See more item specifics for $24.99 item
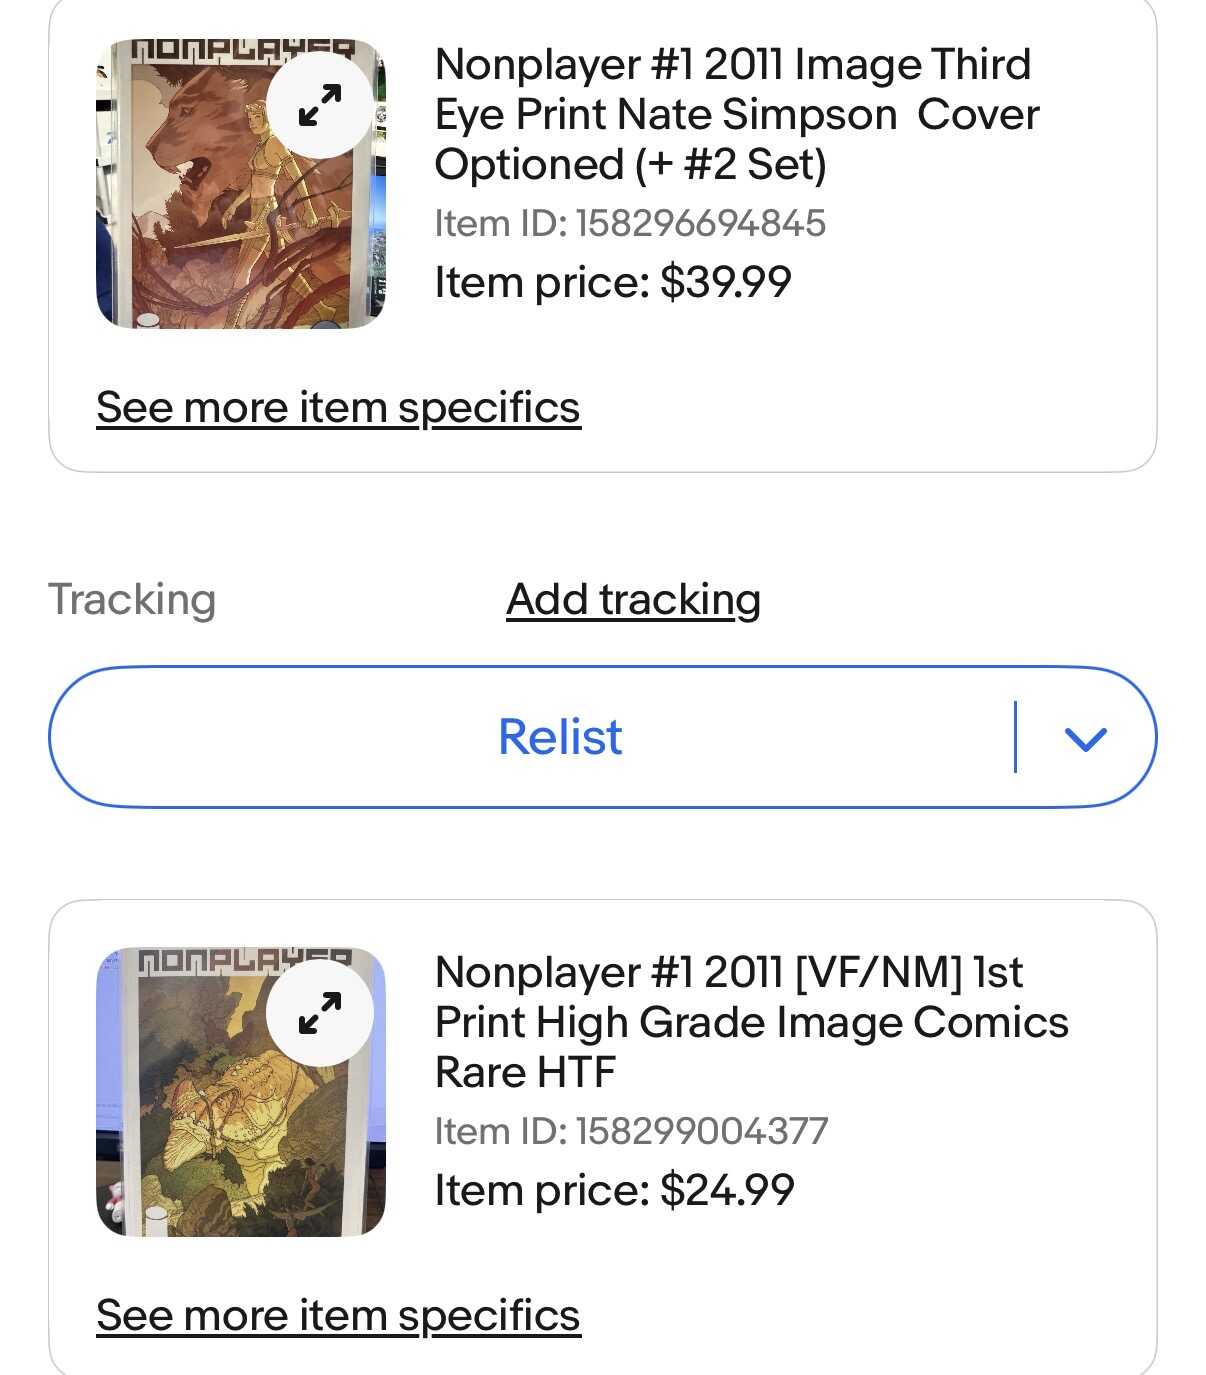The width and height of the screenshot is (1206, 1375). (x=338, y=1316)
